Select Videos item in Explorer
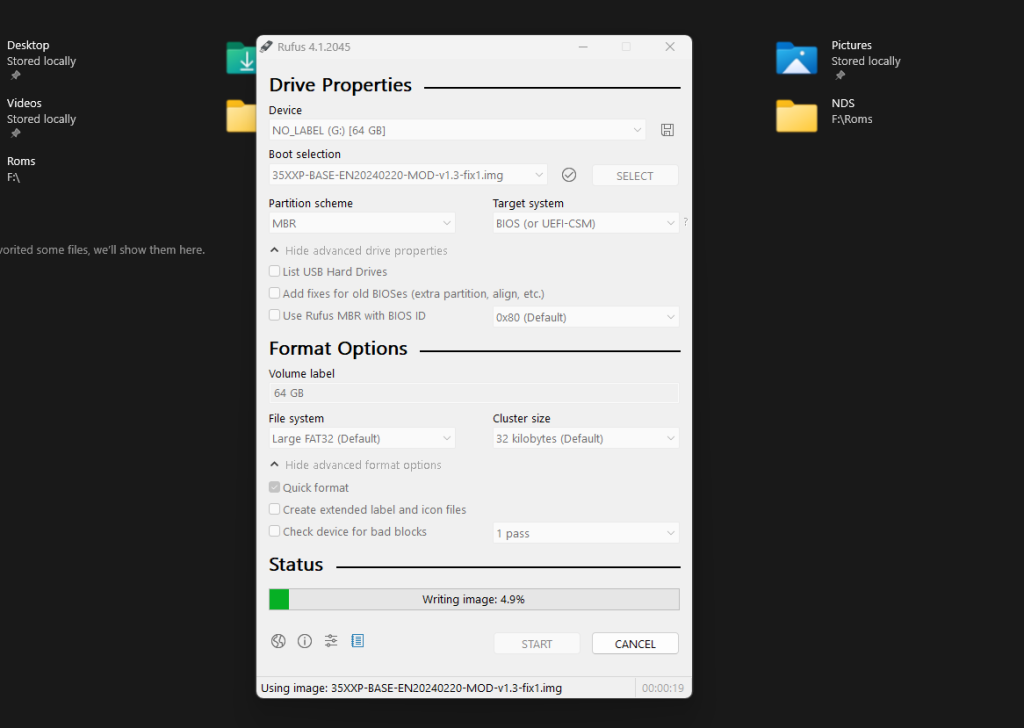 42,118
